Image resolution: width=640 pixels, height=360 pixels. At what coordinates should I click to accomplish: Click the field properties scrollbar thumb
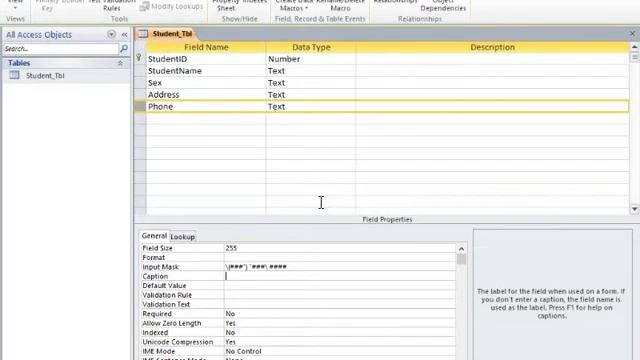pos(461,259)
